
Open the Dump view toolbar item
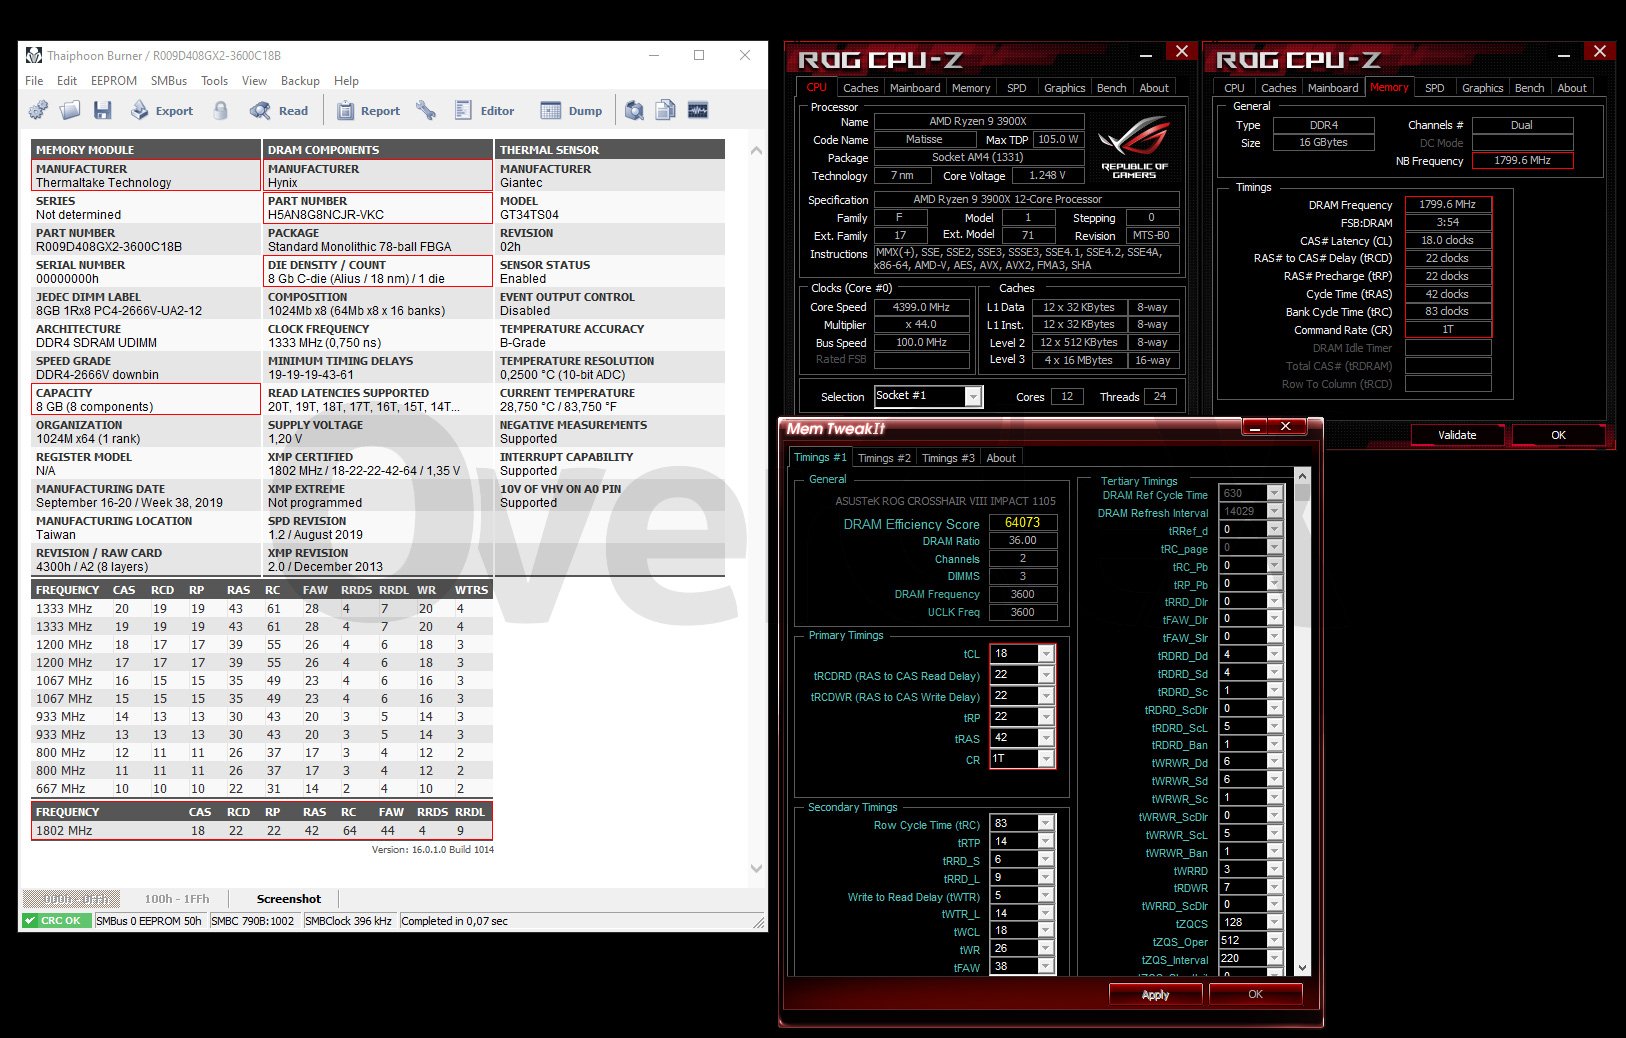[571, 111]
